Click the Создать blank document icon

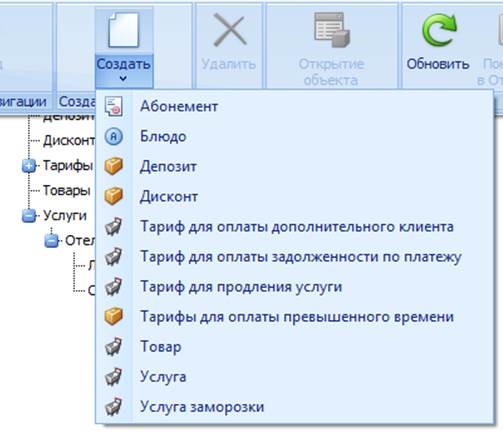[x=124, y=30]
